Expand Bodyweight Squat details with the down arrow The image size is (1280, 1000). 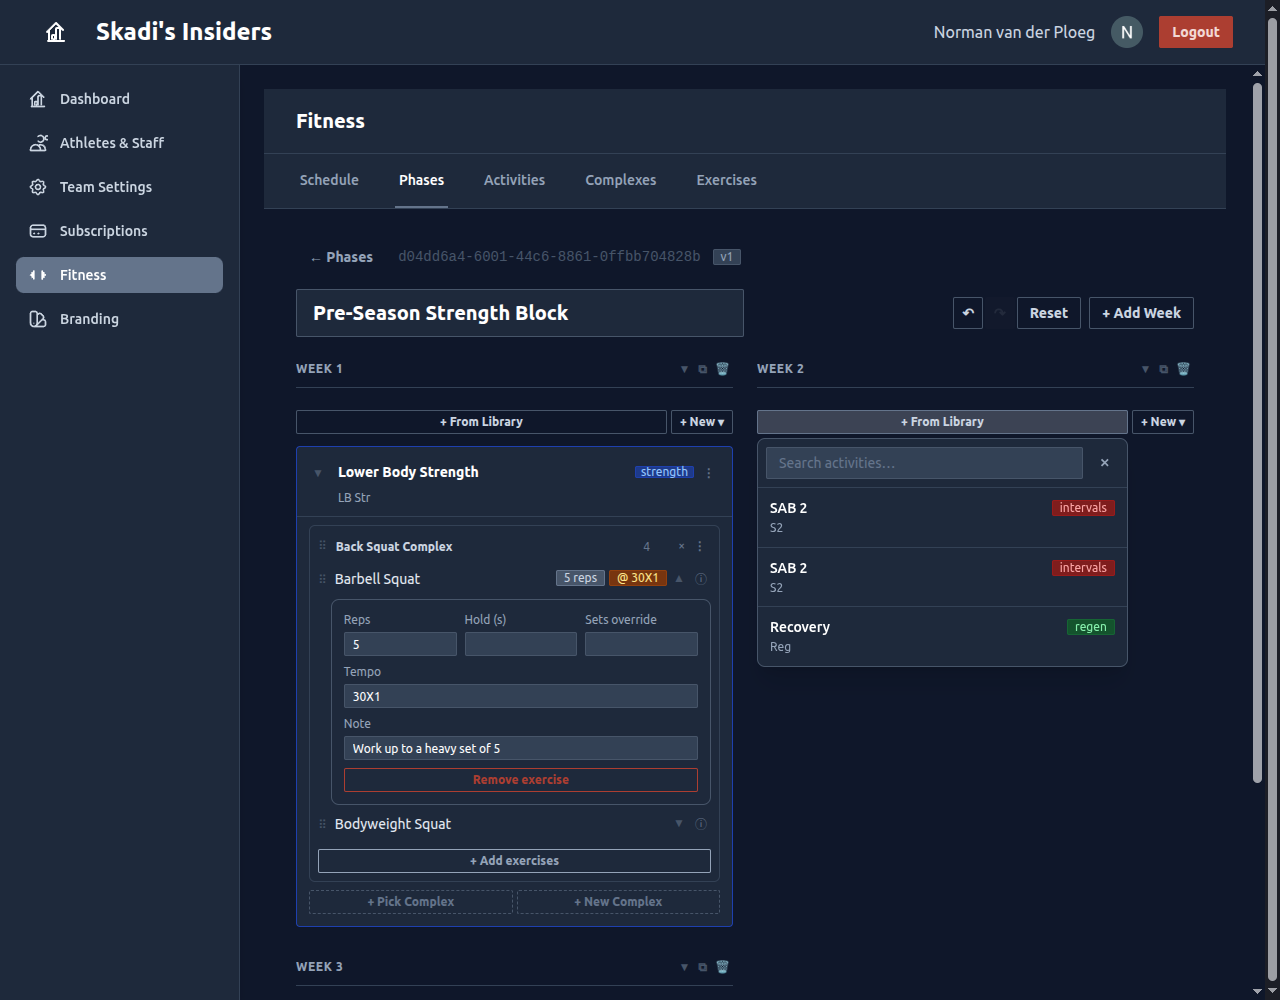tap(679, 823)
